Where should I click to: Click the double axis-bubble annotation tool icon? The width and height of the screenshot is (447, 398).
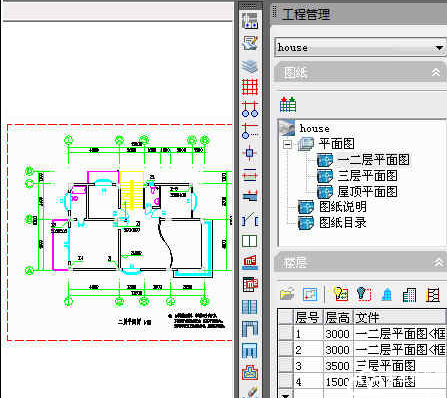click(x=250, y=109)
